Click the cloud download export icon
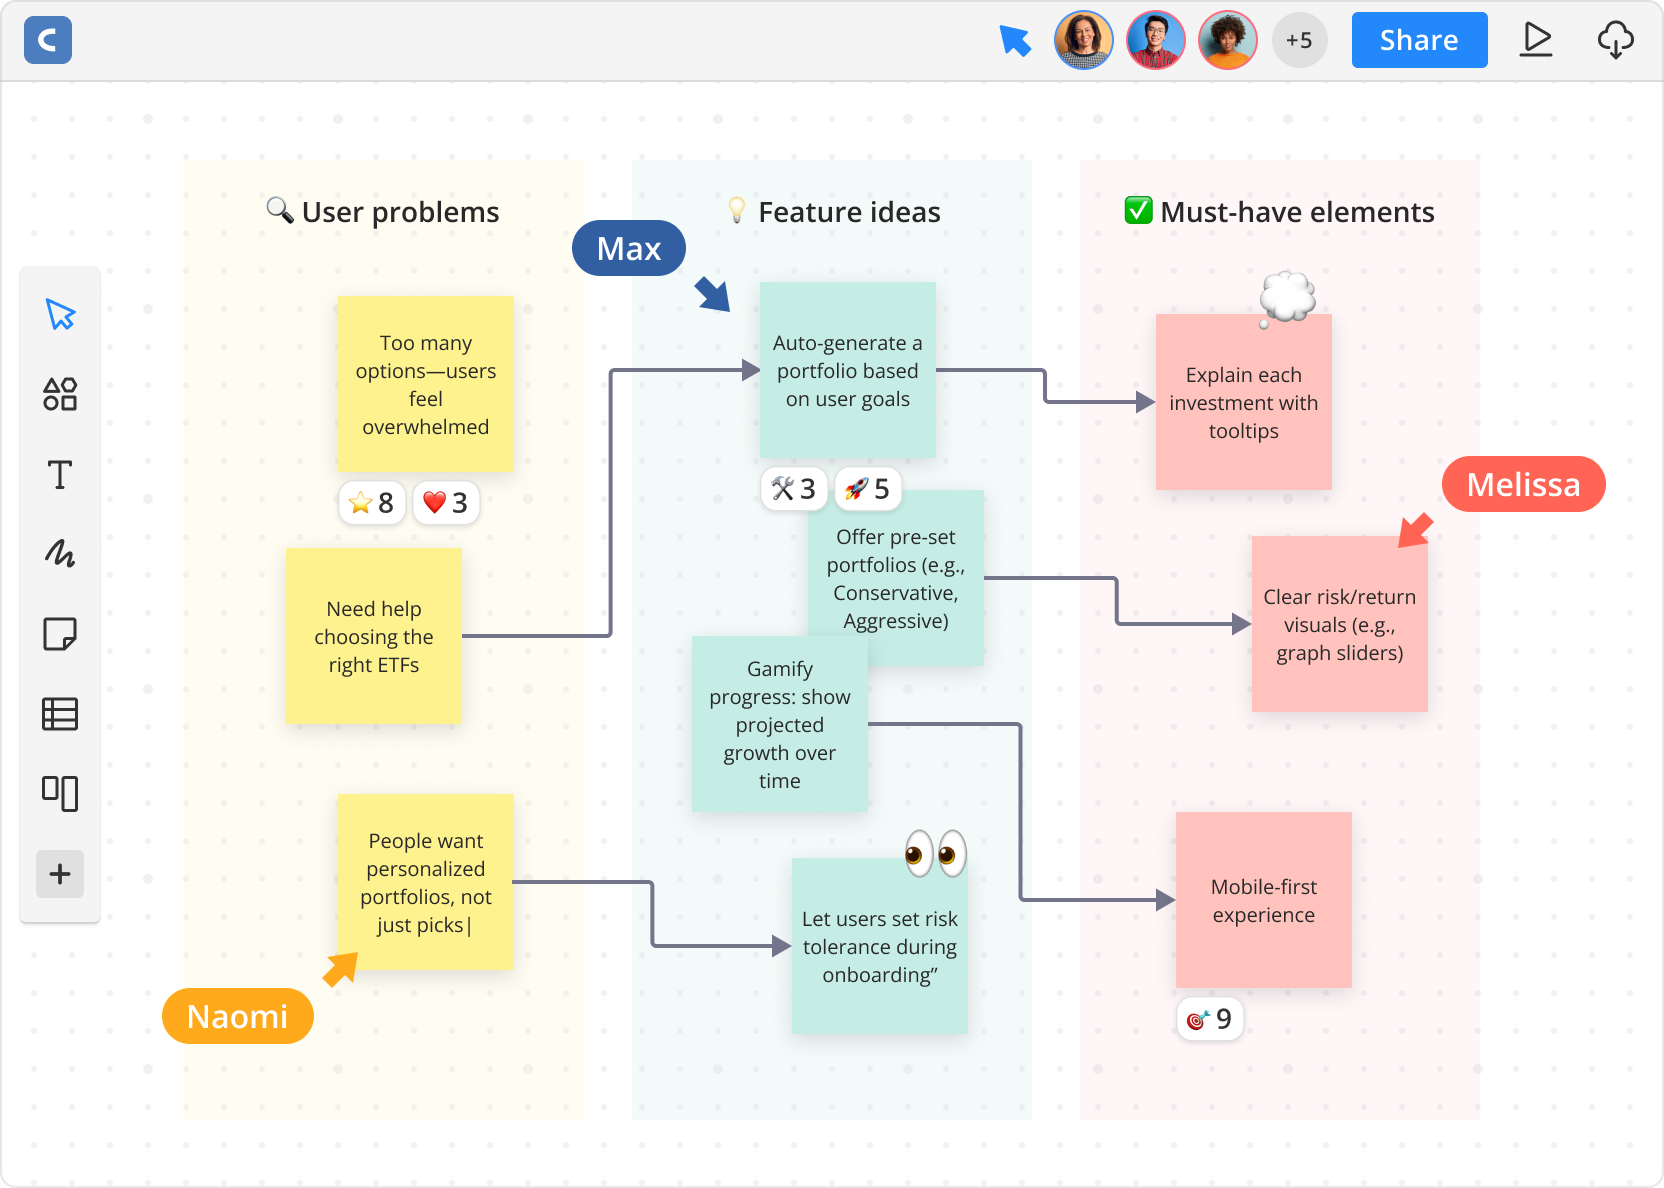Viewport: 1664px width, 1188px height. [1615, 40]
